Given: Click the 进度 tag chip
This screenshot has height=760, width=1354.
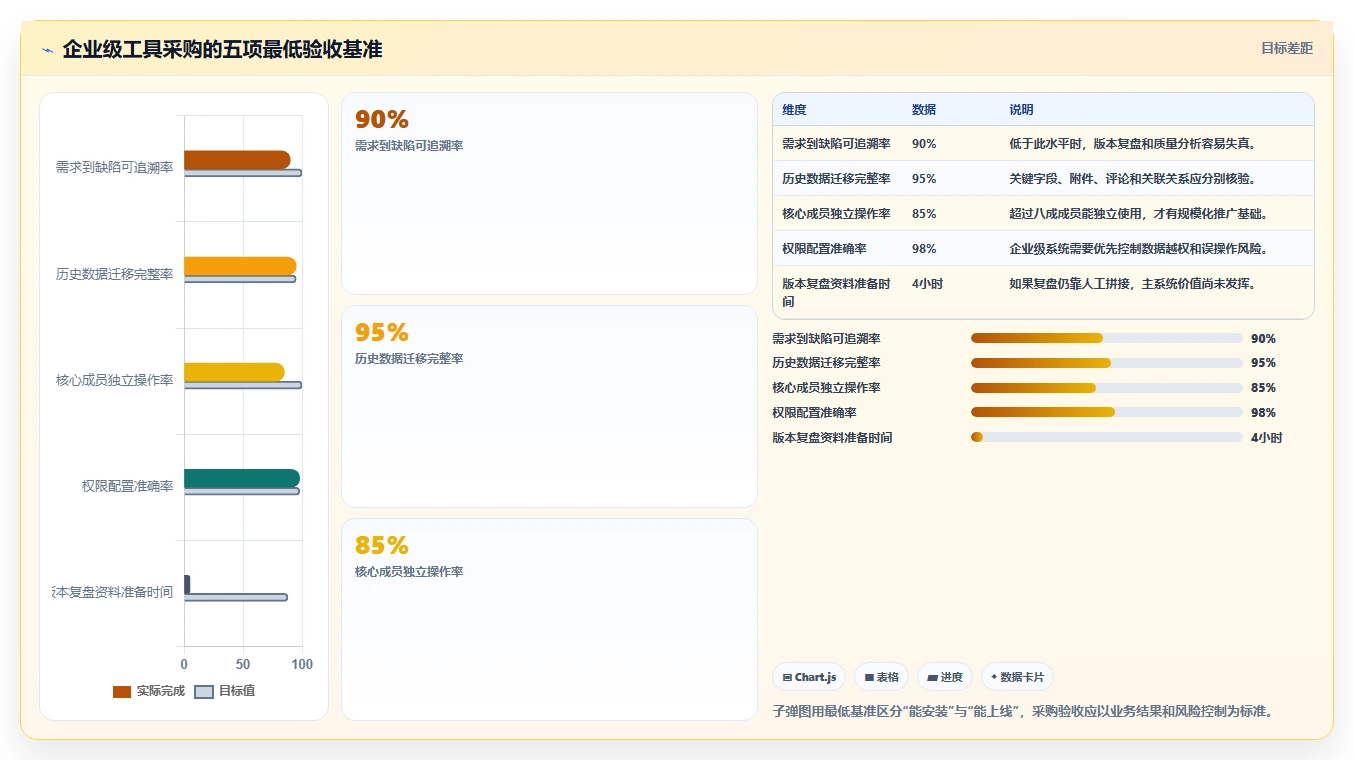Looking at the screenshot, I should click(x=945, y=677).
